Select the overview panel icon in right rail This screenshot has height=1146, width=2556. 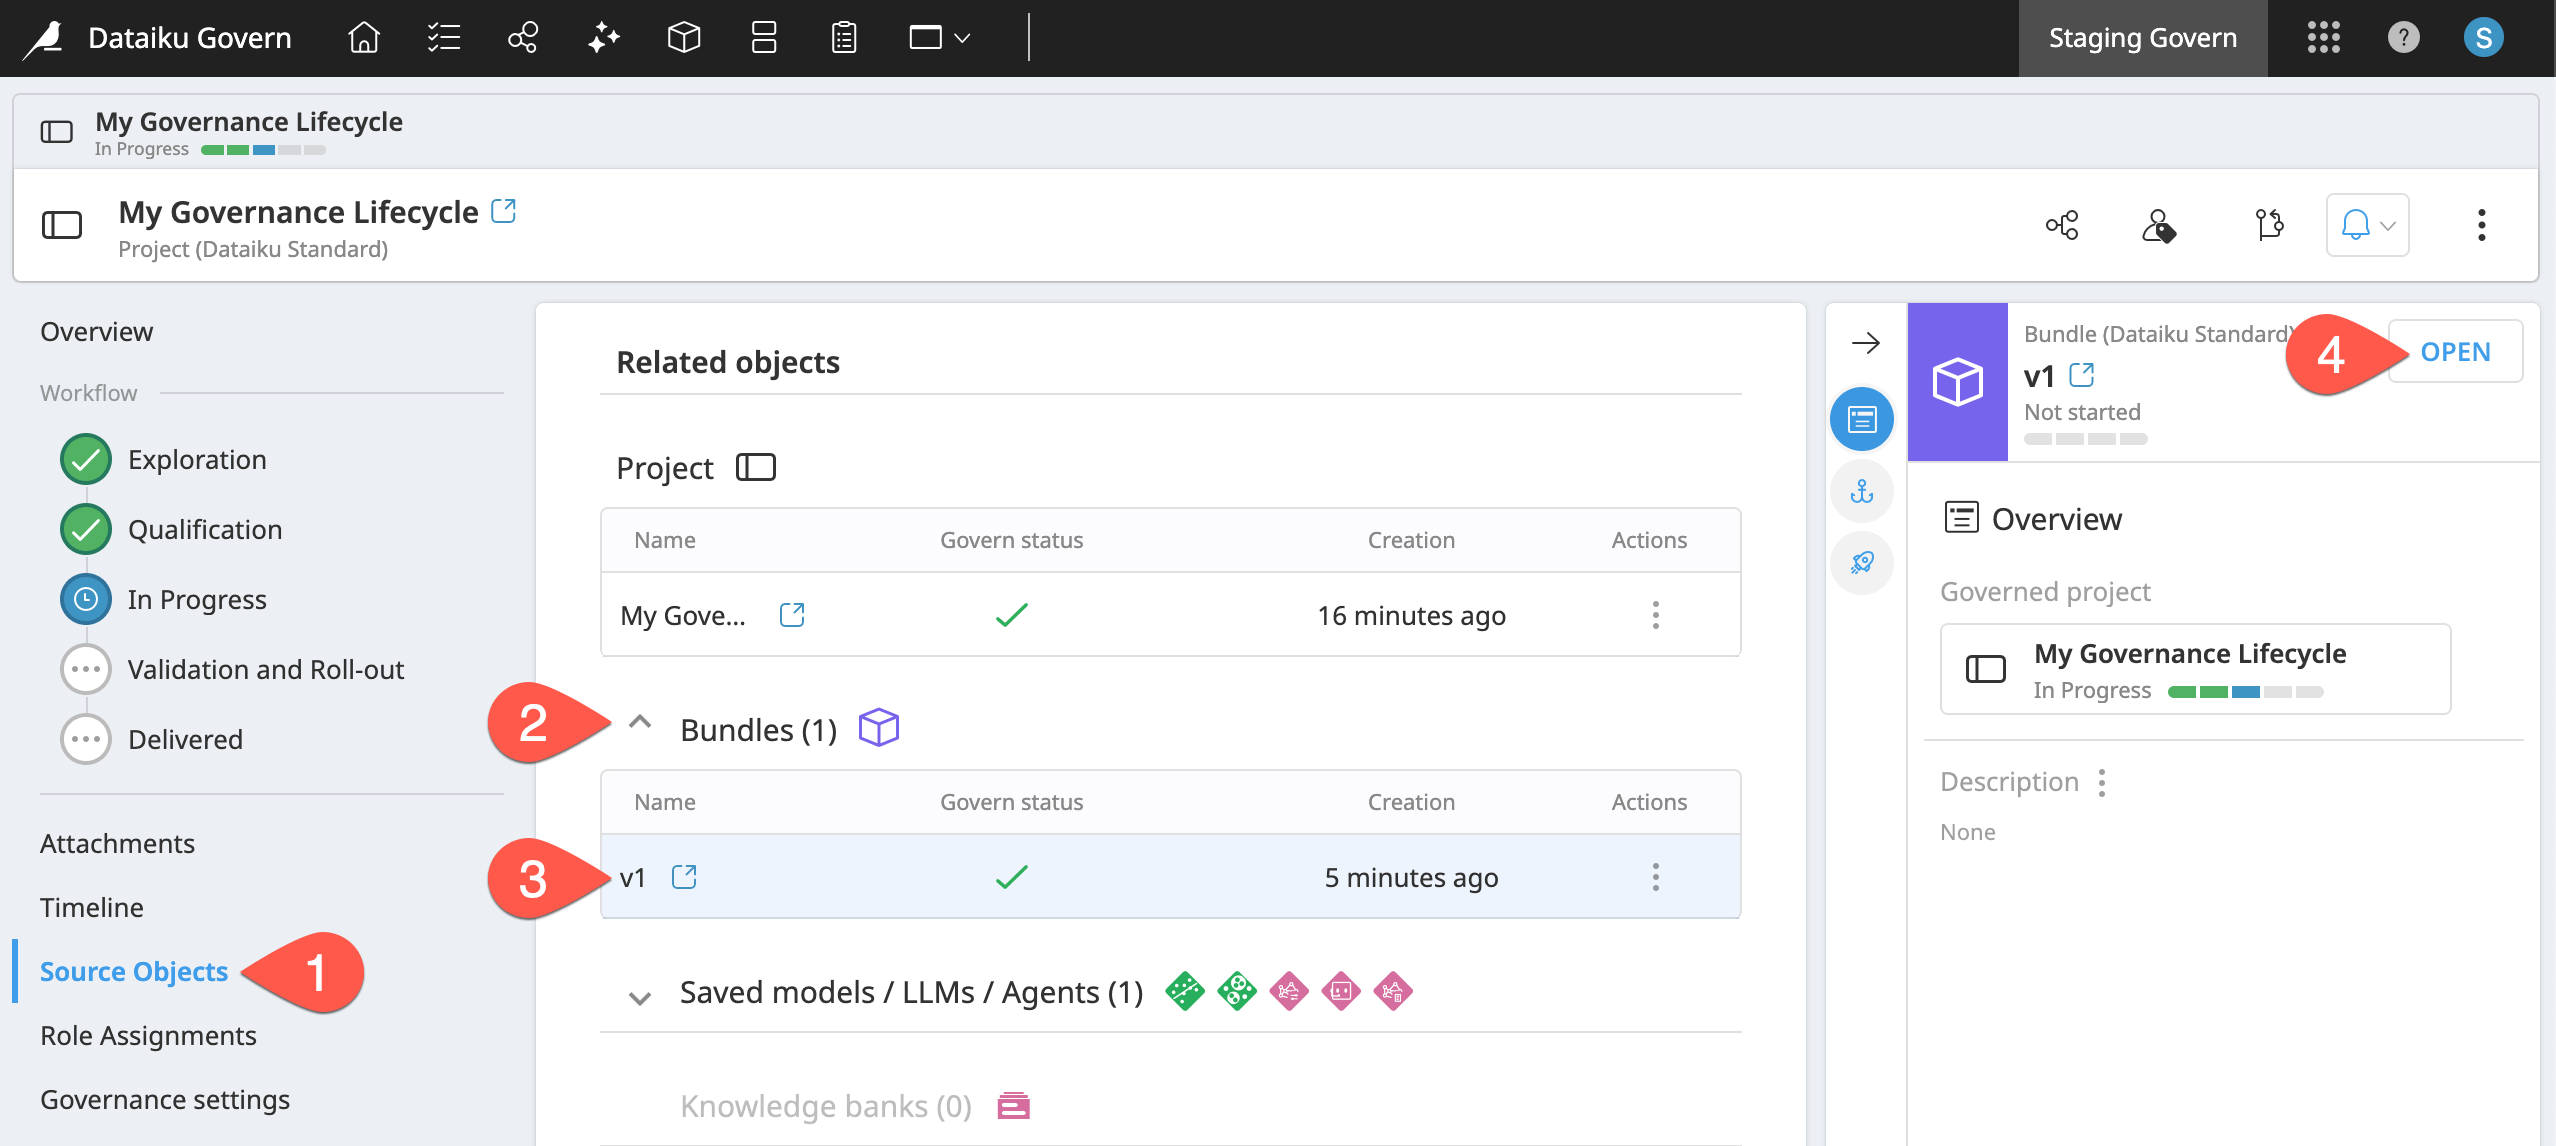click(1862, 419)
